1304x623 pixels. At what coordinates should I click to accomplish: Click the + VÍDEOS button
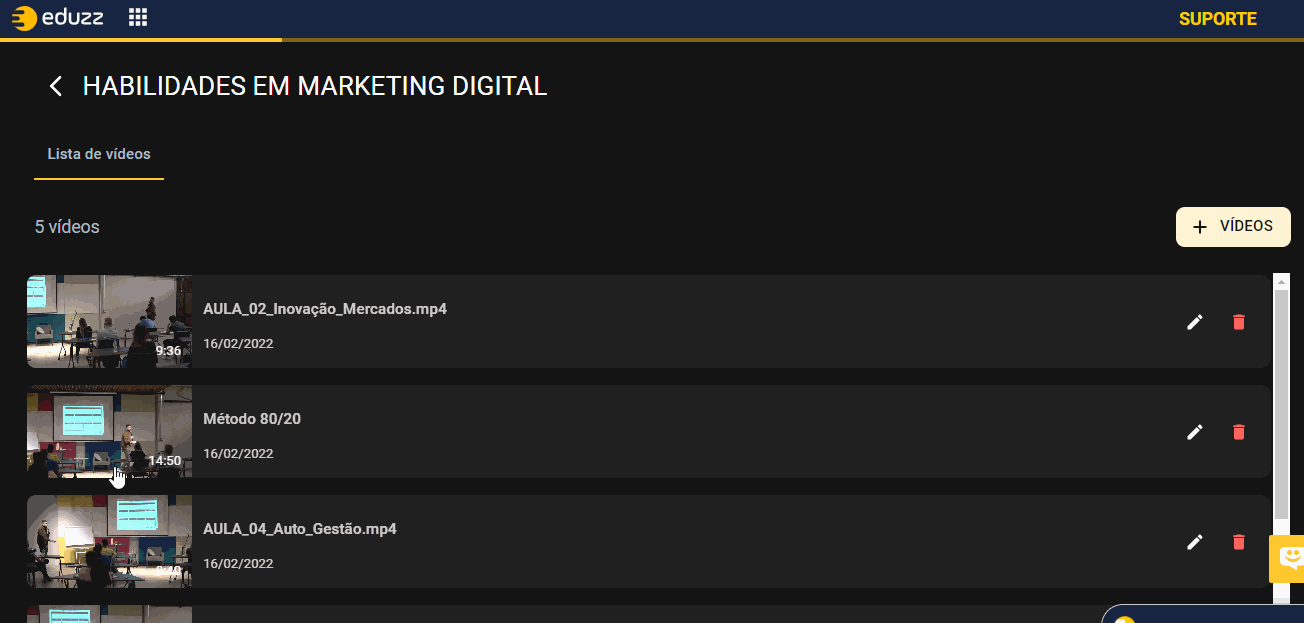pos(1233,227)
